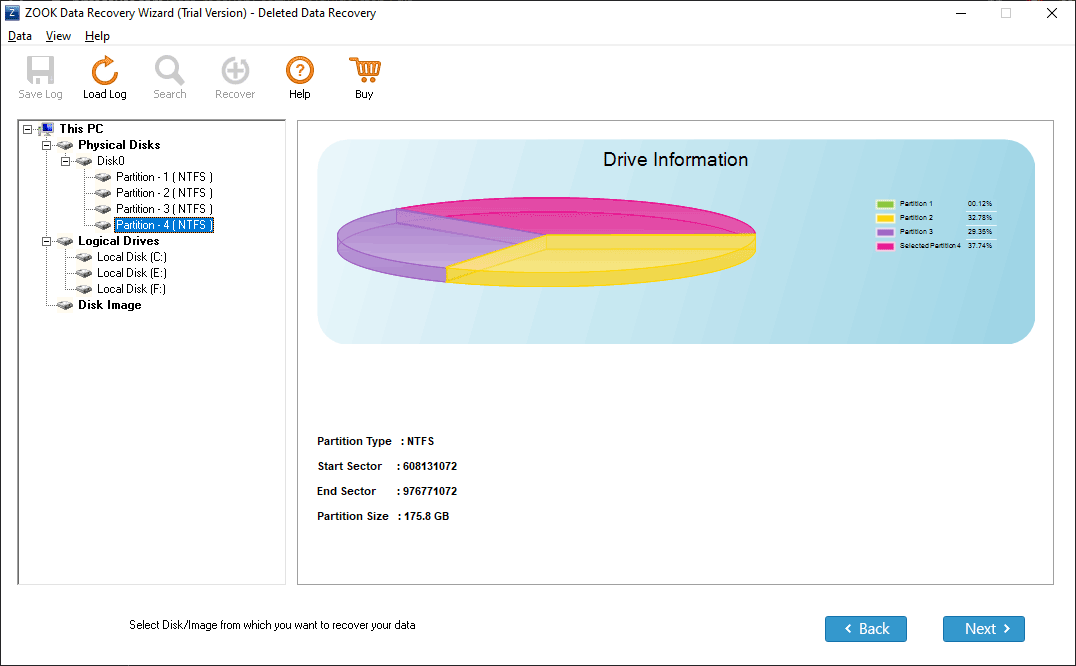Click the This PC computer icon
The image size is (1076, 666).
[47, 129]
